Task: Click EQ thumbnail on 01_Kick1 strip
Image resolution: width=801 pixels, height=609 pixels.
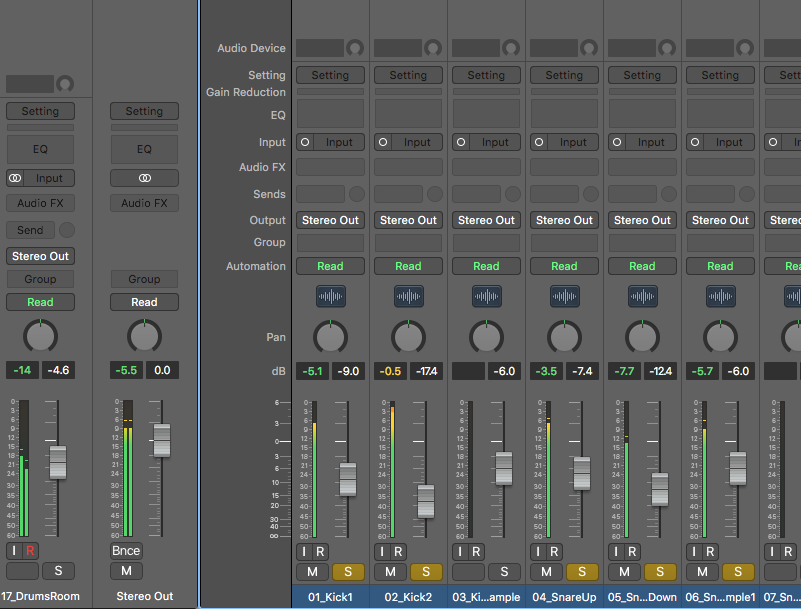Action: pos(331,113)
